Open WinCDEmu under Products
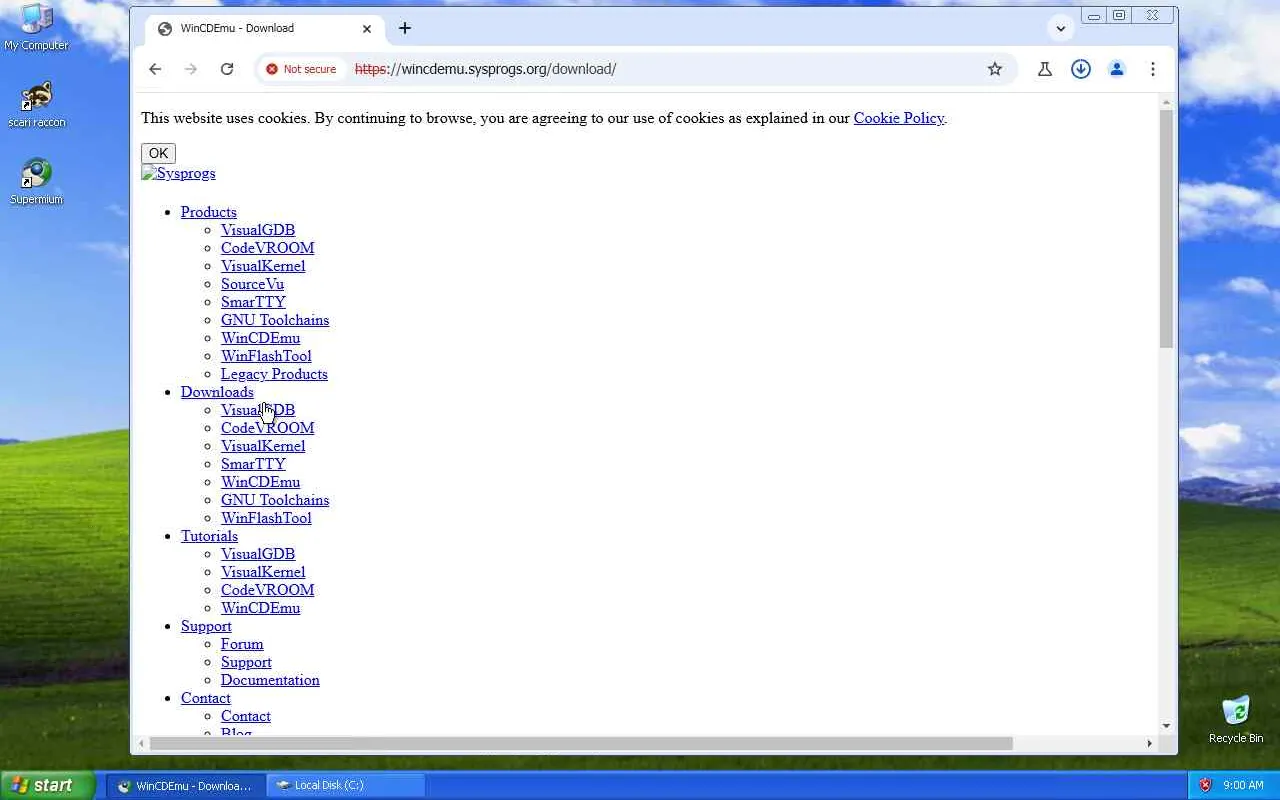The image size is (1280, 800). tap(260, 338)
